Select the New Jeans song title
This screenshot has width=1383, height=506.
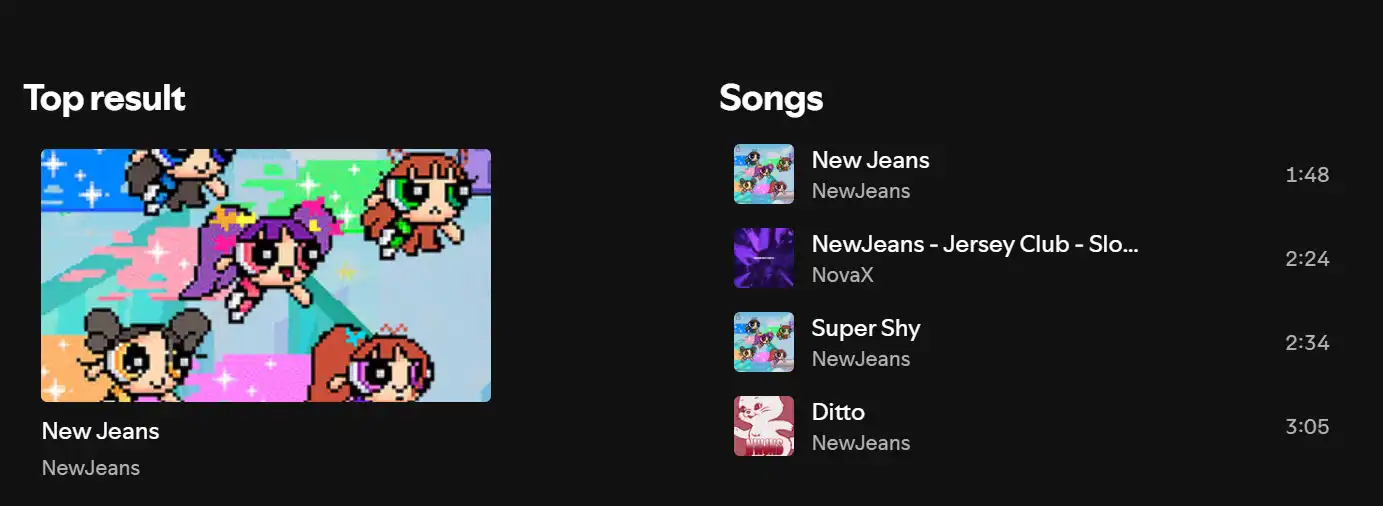[870, 160]
